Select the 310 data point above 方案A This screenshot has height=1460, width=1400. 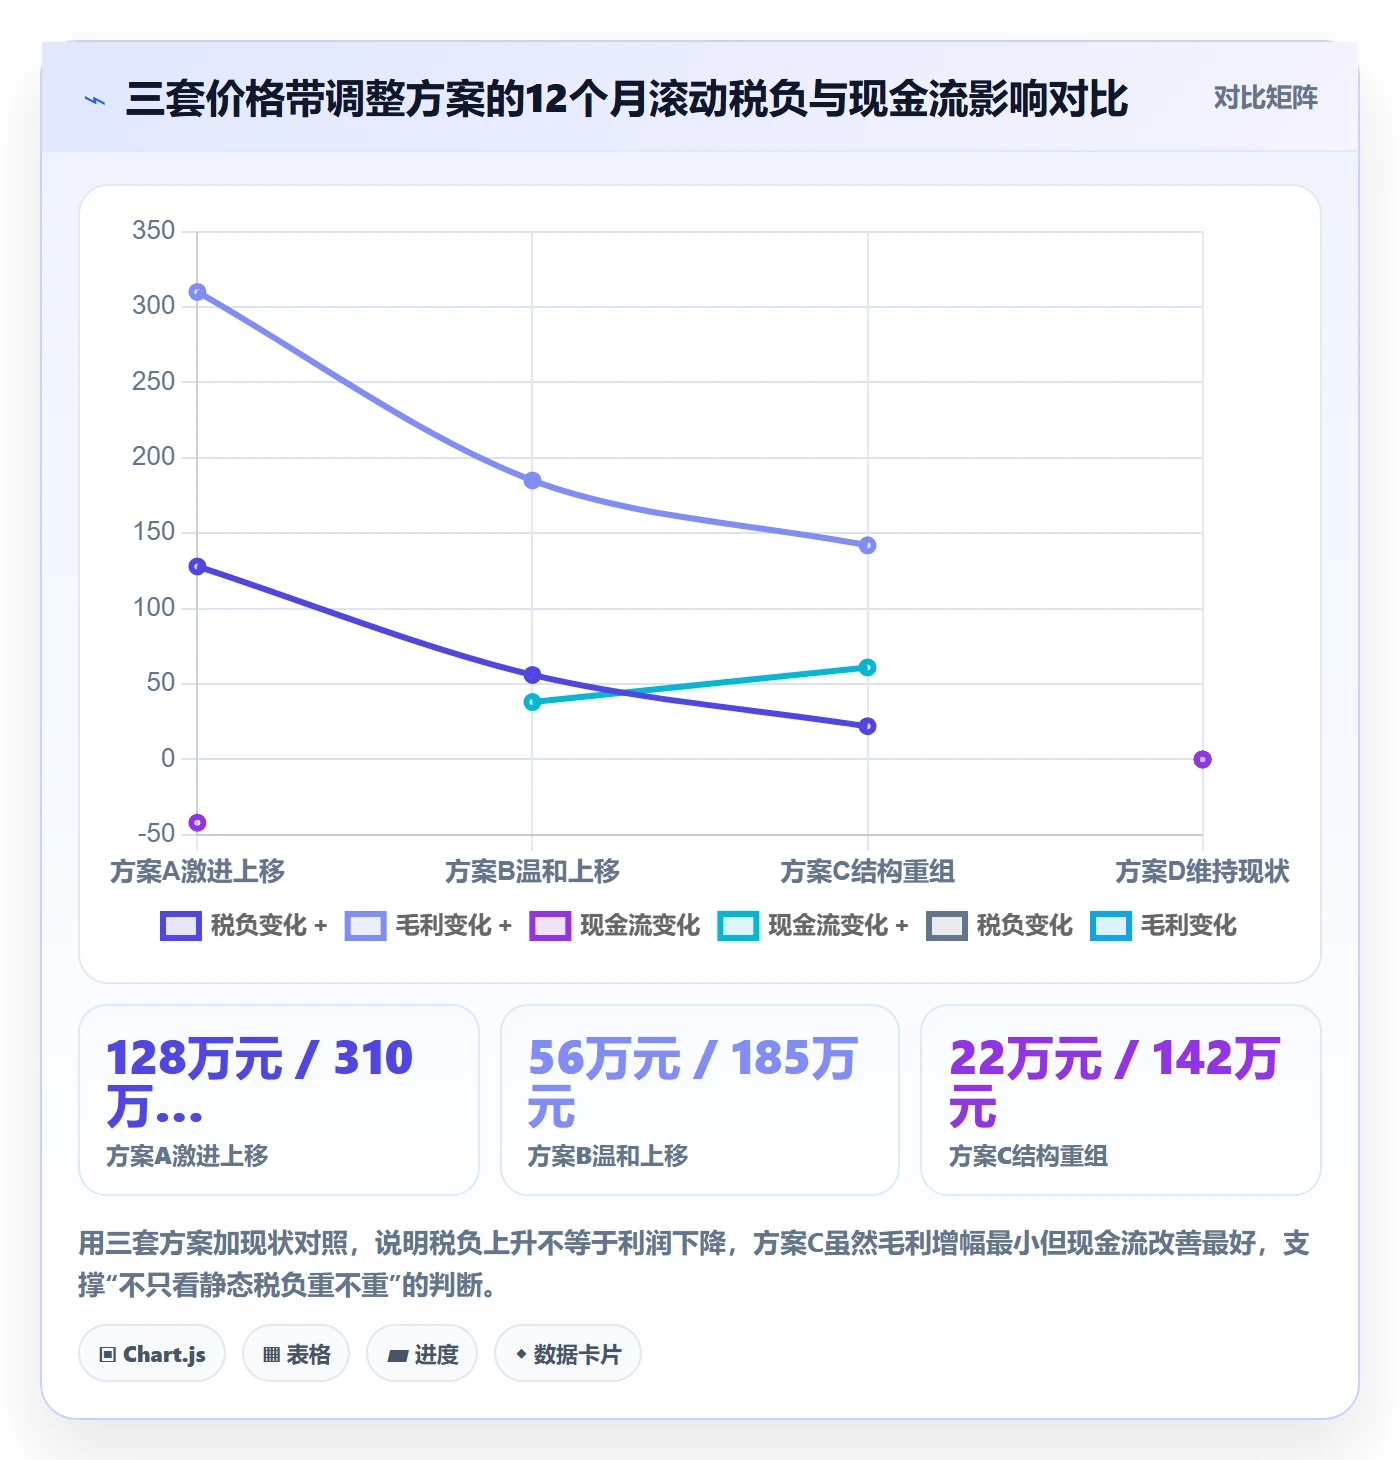point(197,292)
